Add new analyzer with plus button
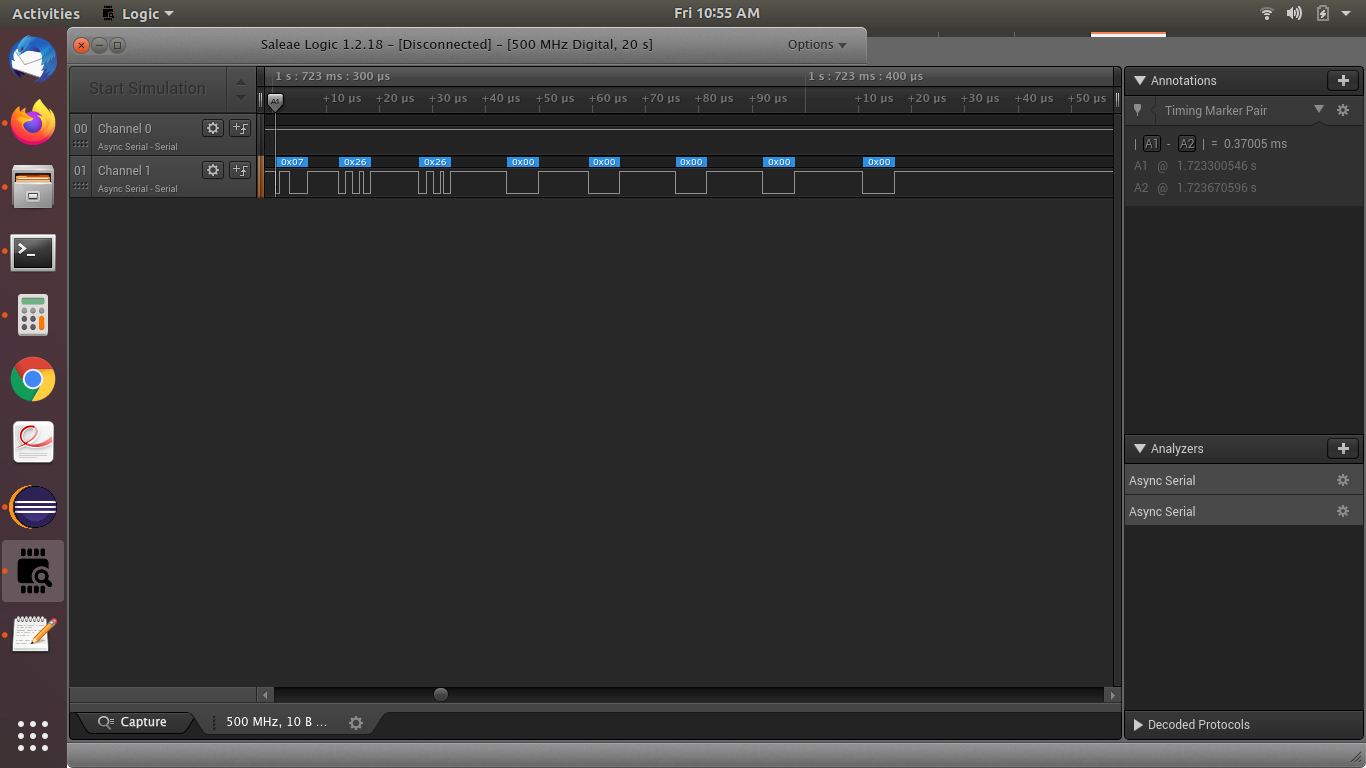Image resolution: width=1366 pixels, height=768 pixels. [x=1343, y=449]
